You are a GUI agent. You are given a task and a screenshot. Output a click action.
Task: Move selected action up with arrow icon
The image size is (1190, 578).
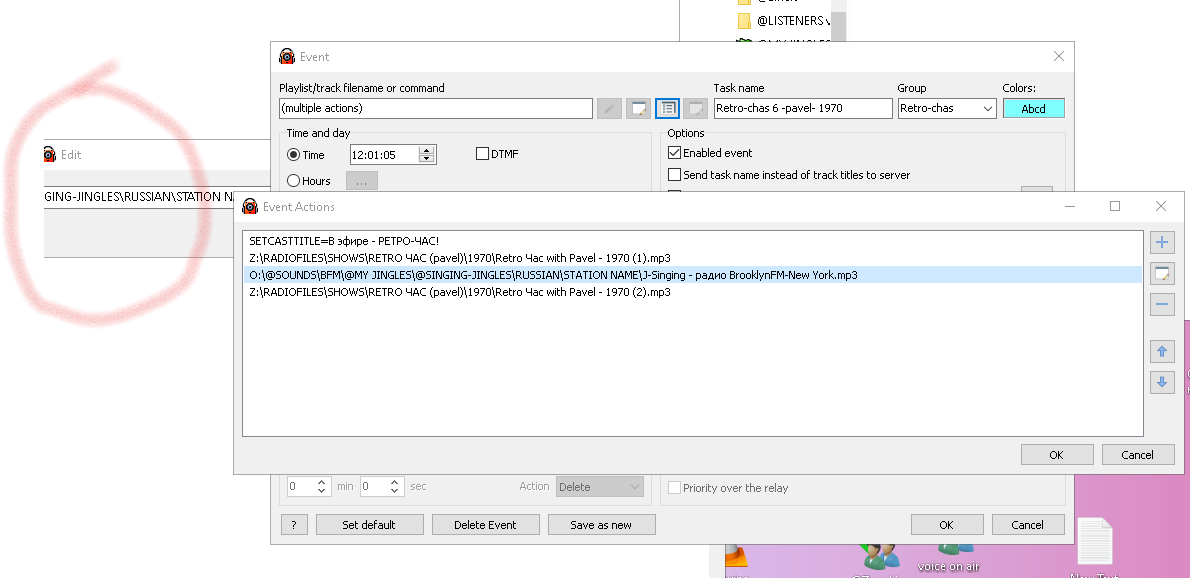(x=1162, y=352)
